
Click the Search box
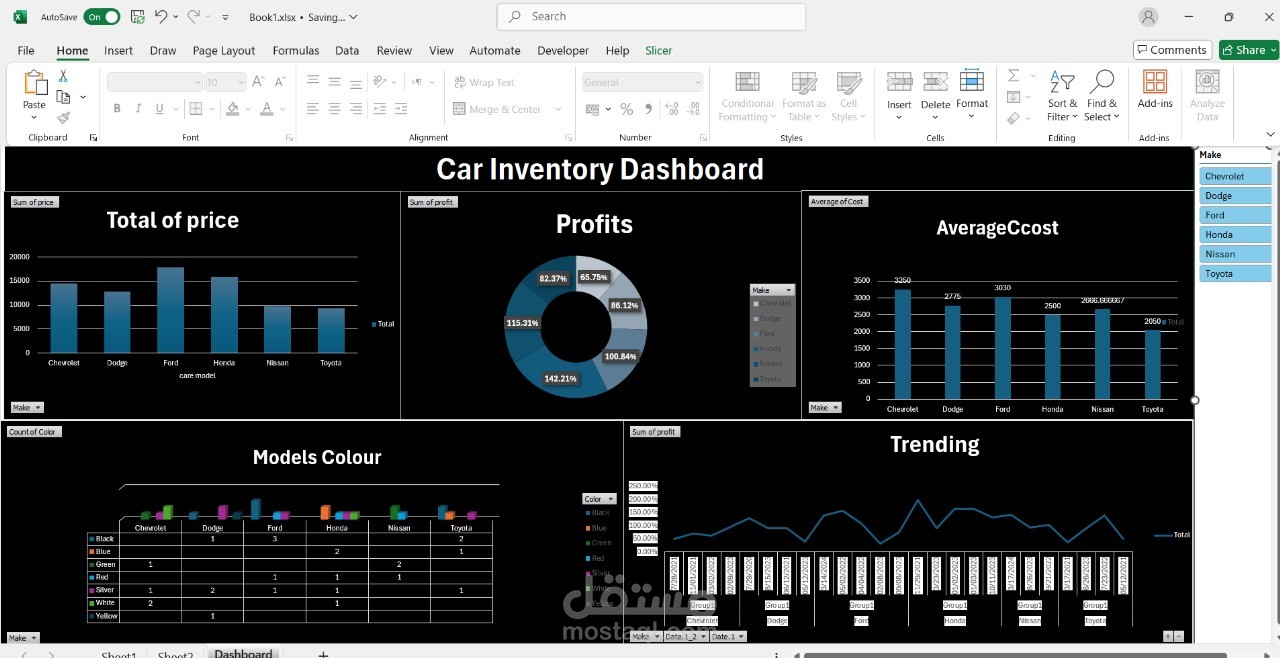(651, 17)
